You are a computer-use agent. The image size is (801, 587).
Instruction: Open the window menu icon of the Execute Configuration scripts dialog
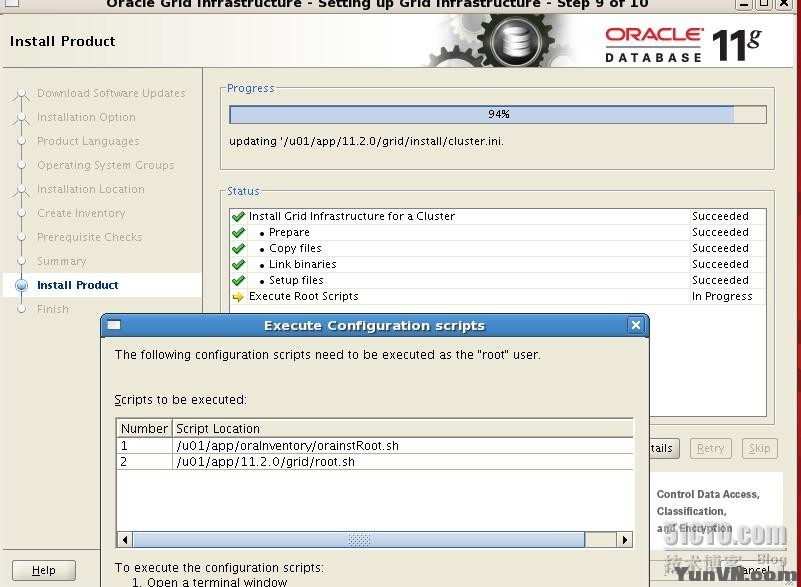point(114,325)
